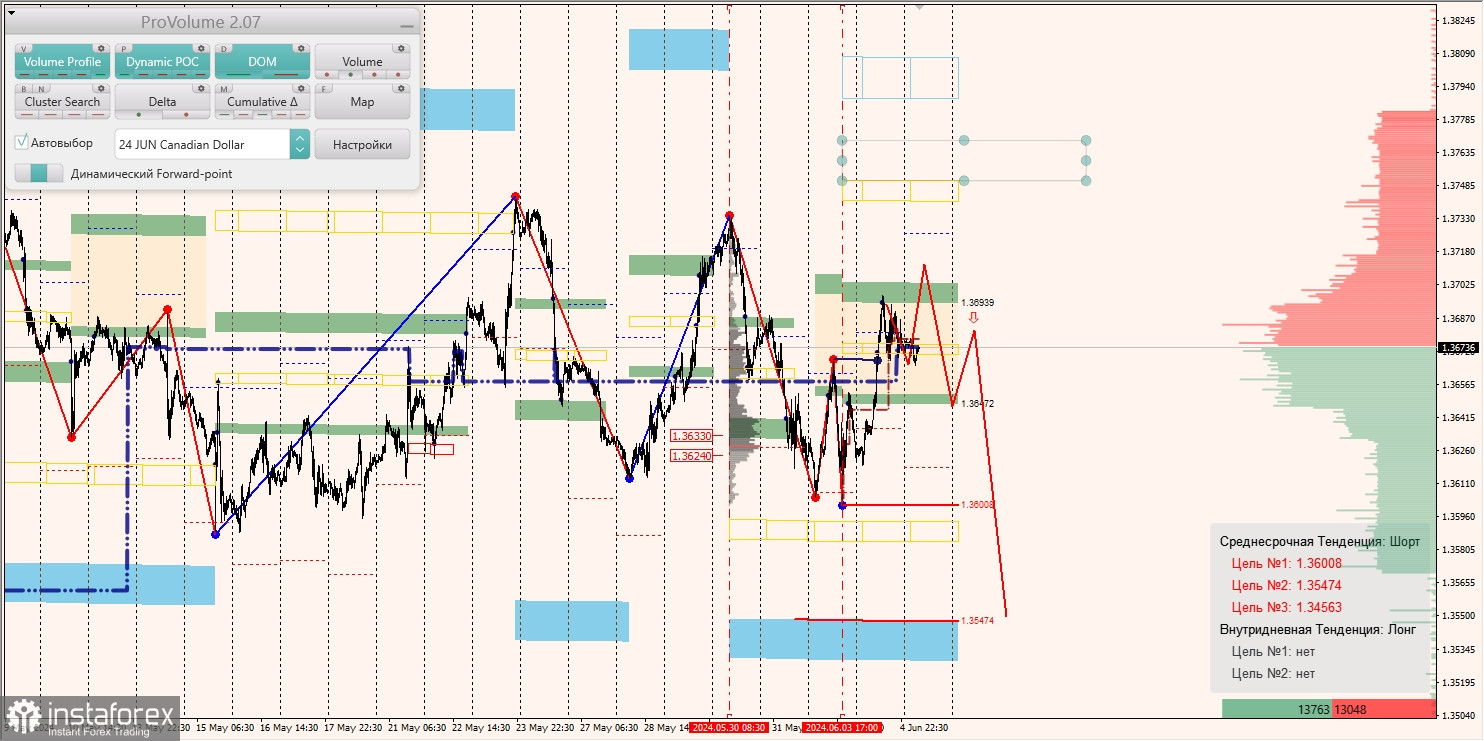Click the 1.36939 level label
This screenshot has width=1484, height=741.
pos(977,302)
